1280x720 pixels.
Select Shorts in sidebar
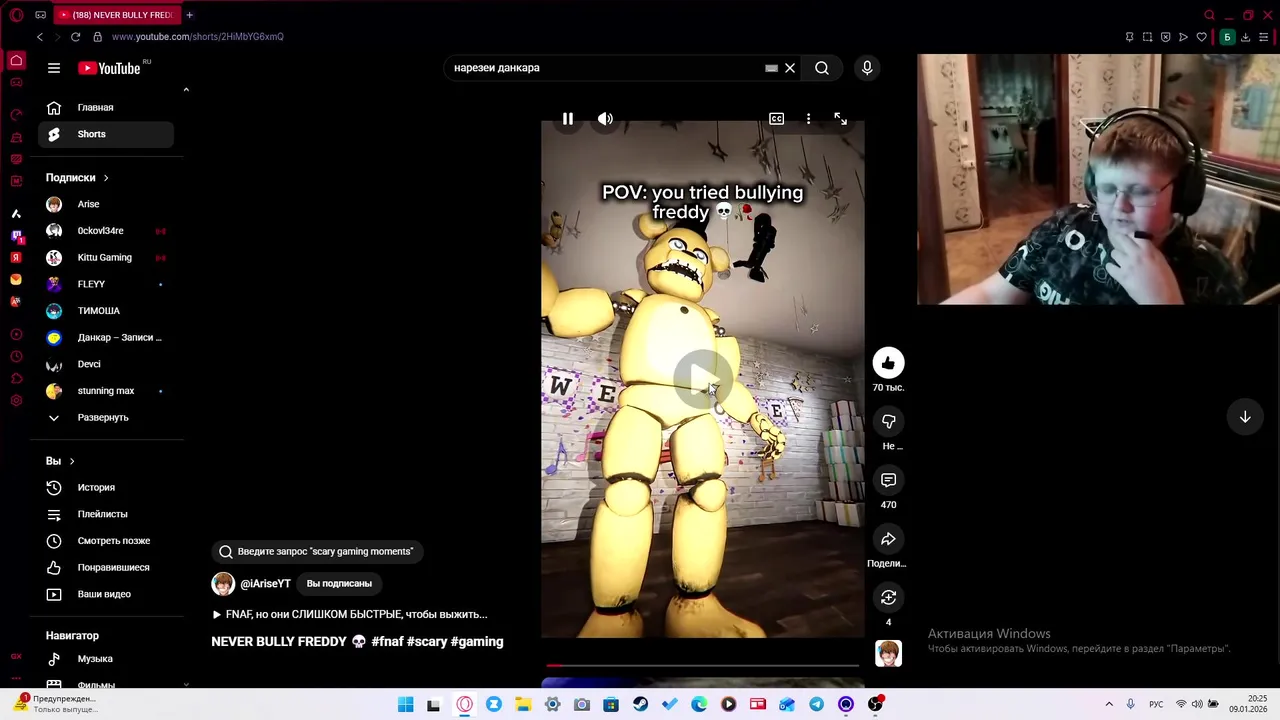106,134
